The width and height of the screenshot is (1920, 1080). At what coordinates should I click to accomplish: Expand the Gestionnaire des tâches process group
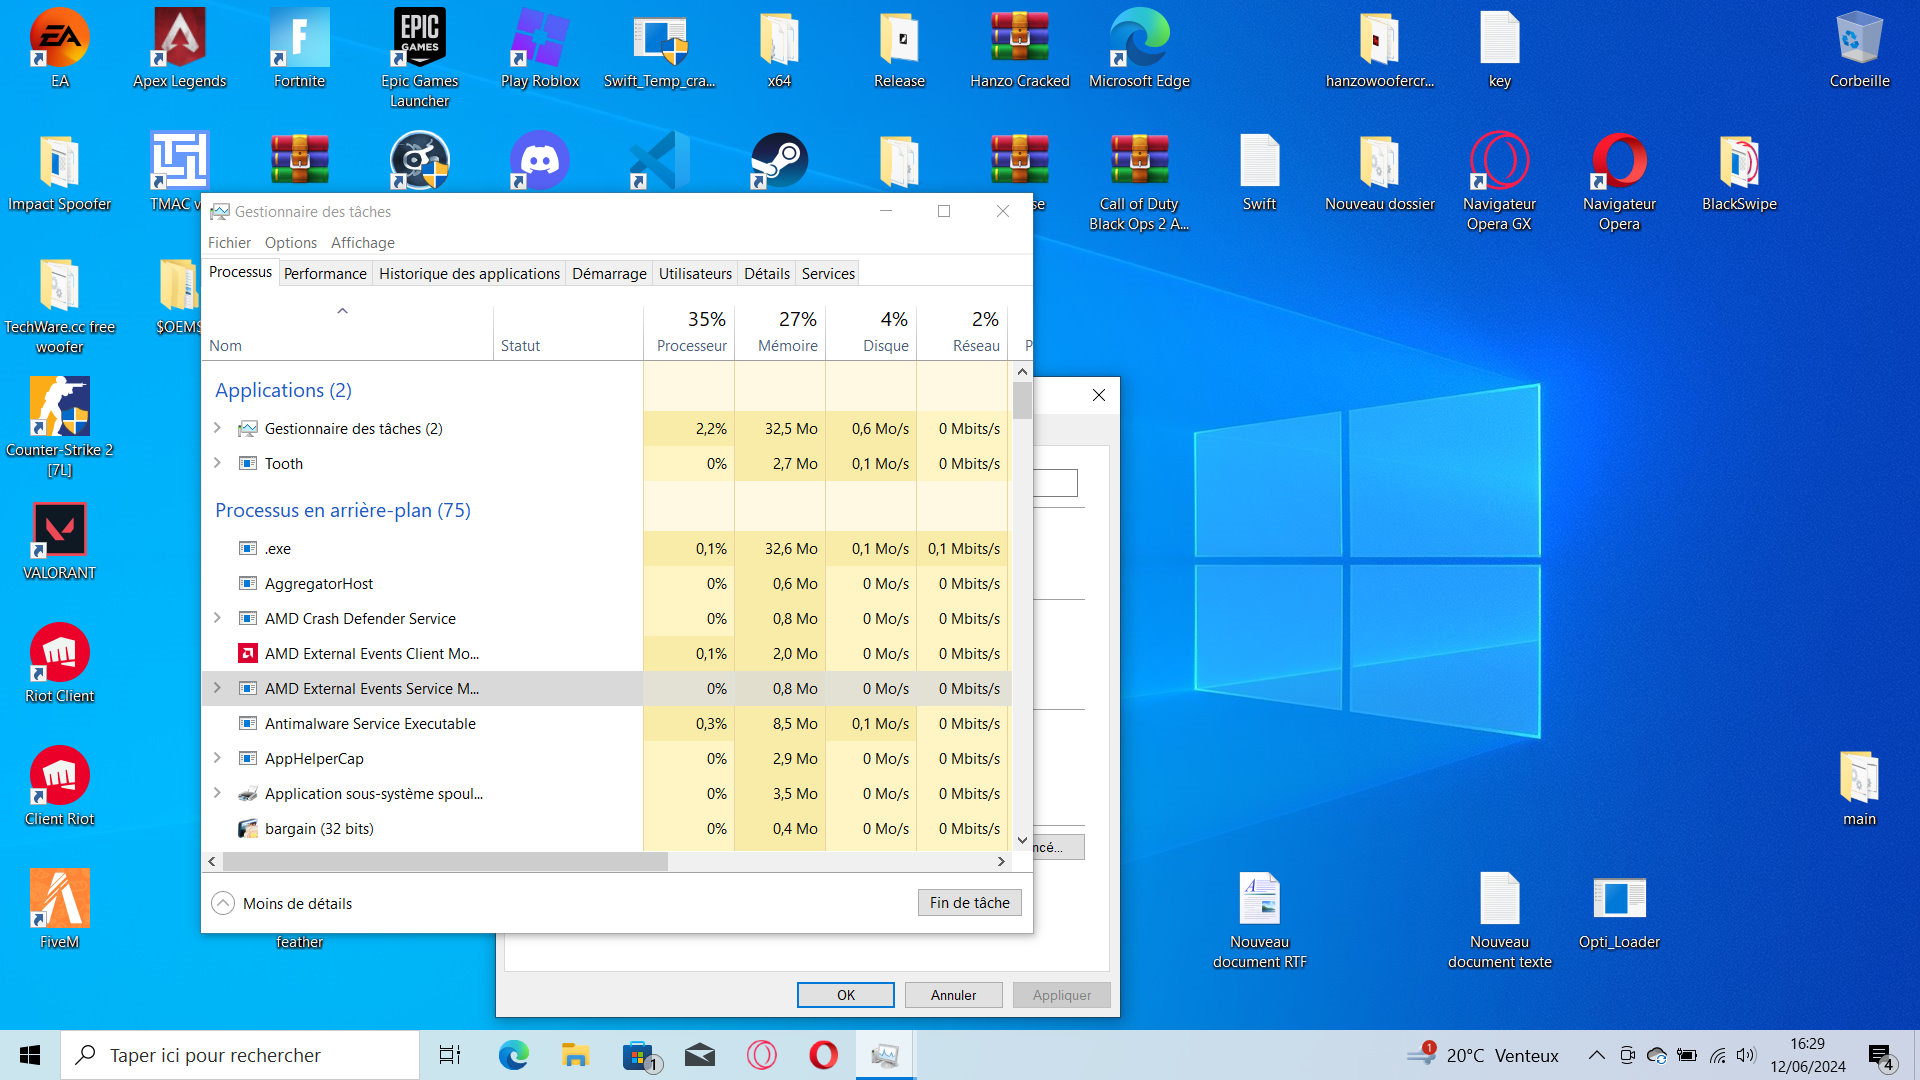point(217,428)
